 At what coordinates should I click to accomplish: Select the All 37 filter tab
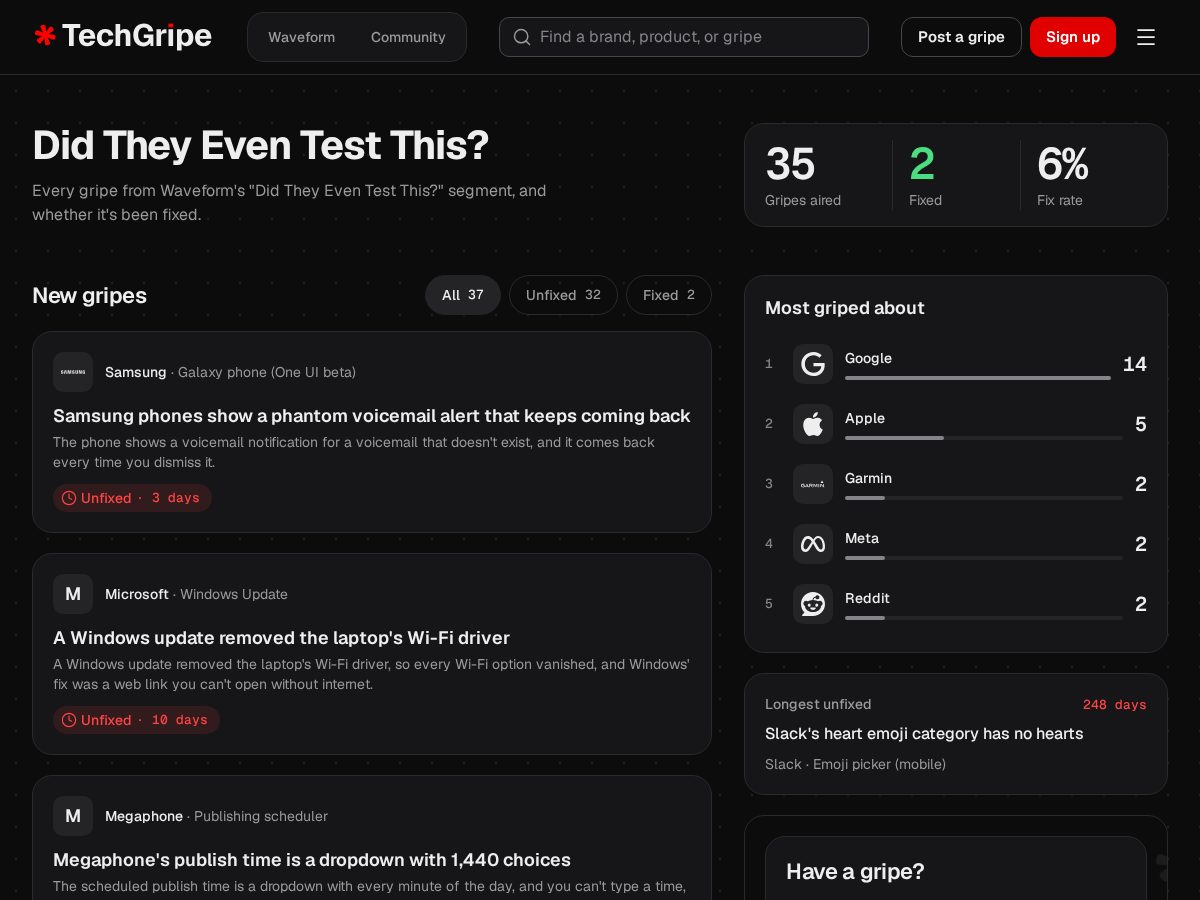(463, 295)
